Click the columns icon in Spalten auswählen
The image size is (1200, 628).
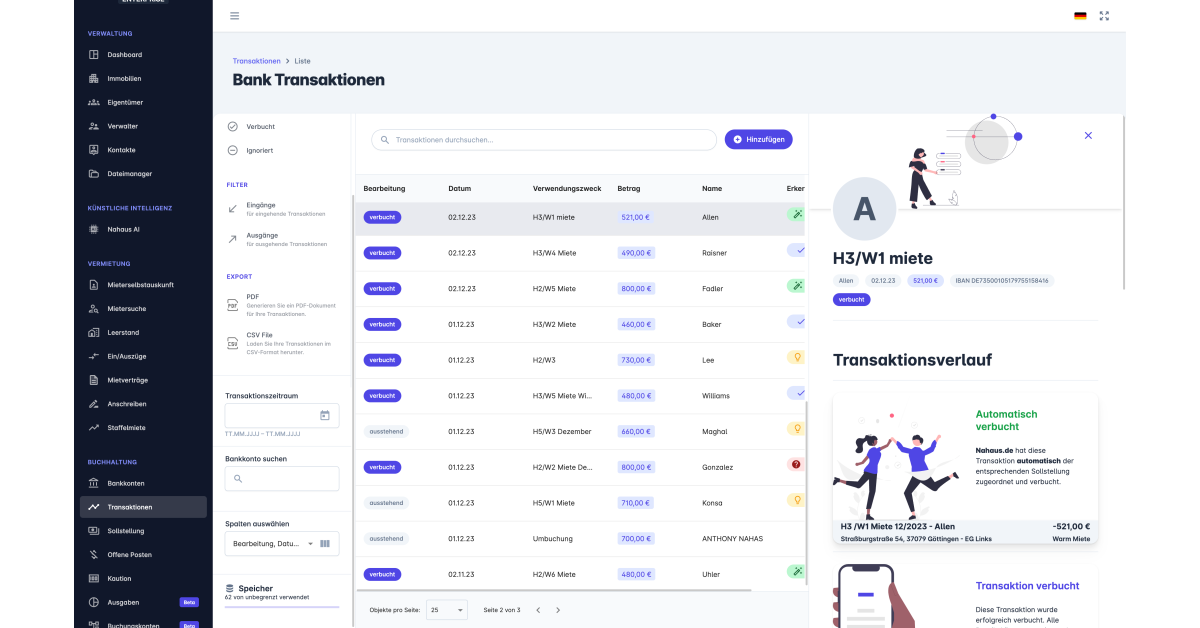pos(324,544)
